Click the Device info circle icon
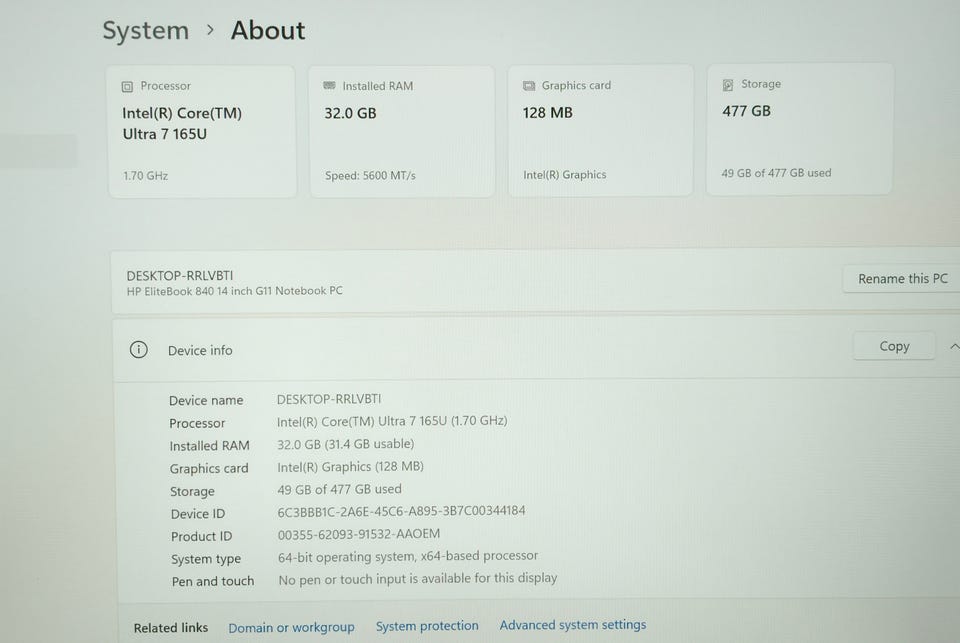 pyautogui.click(x=138, y=350)
